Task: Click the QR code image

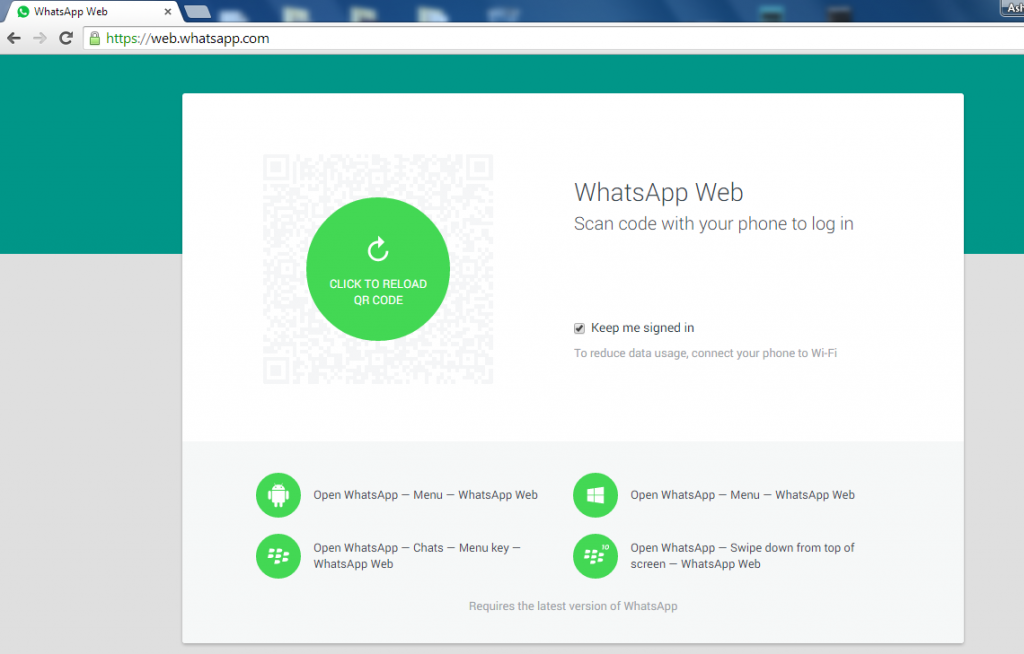Action: pos(377,268)
